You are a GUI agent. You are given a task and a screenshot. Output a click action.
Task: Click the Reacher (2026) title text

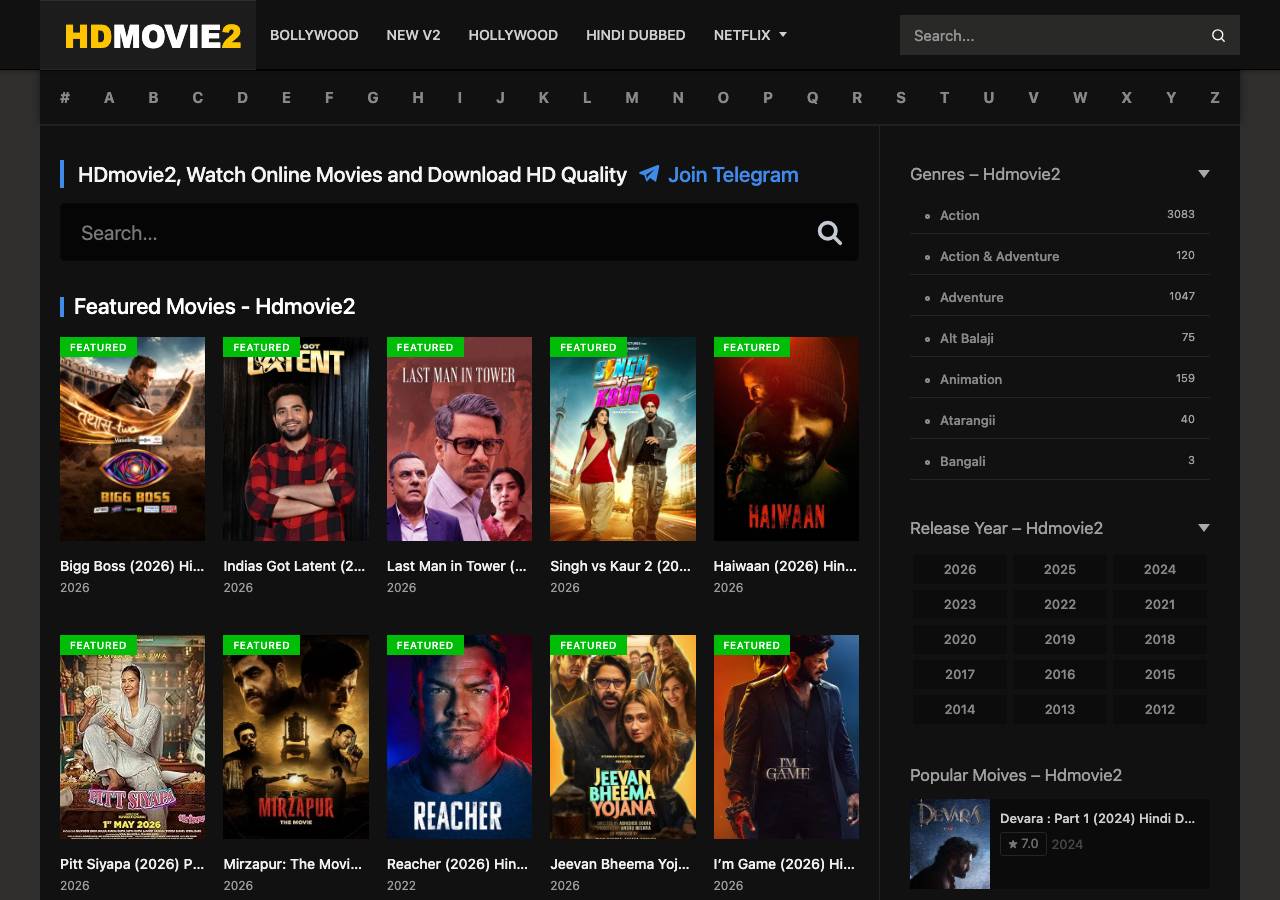pos(458,864)
